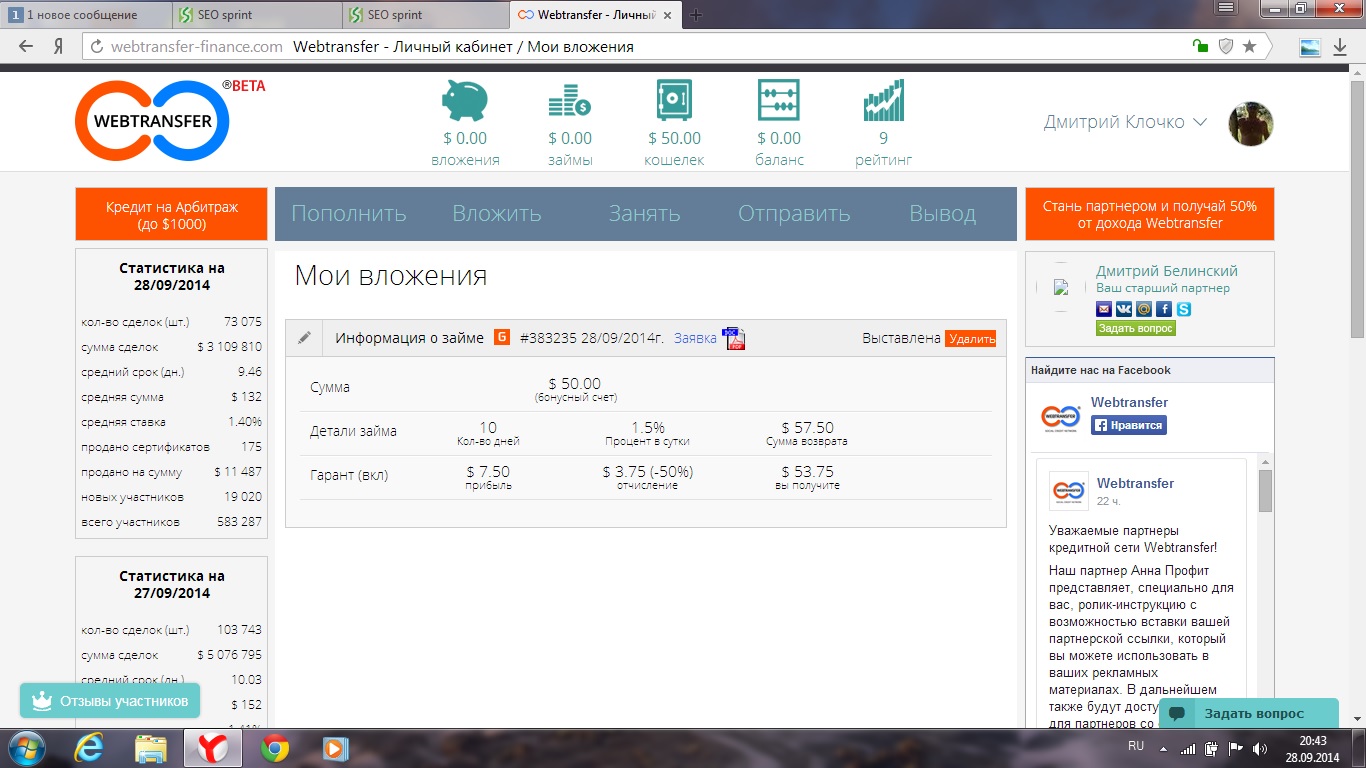Open the browser hamburger menu

[1224, 6]
